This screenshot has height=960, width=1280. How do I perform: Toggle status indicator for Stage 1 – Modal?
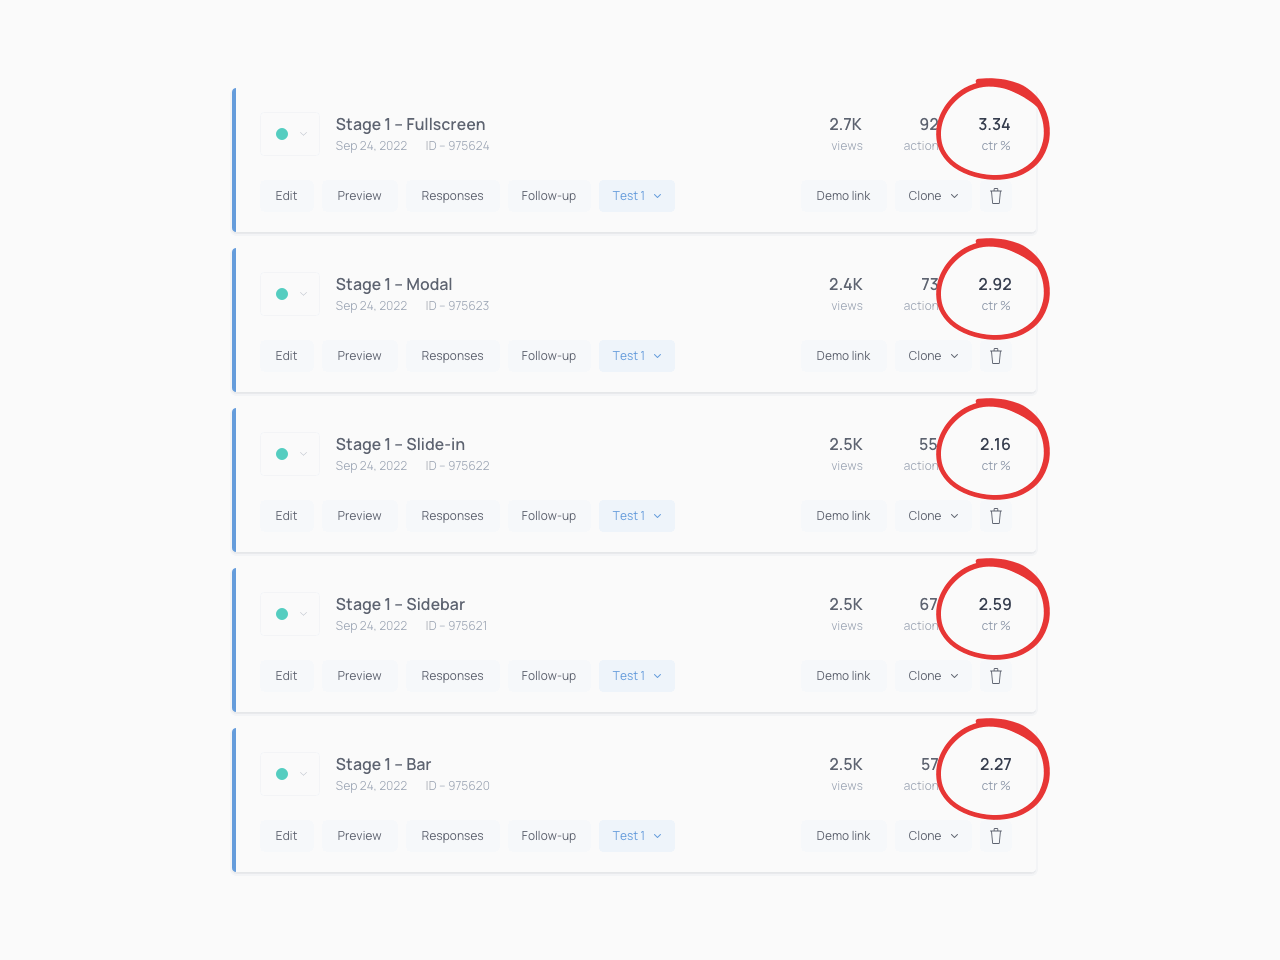(x=282, y=294)
